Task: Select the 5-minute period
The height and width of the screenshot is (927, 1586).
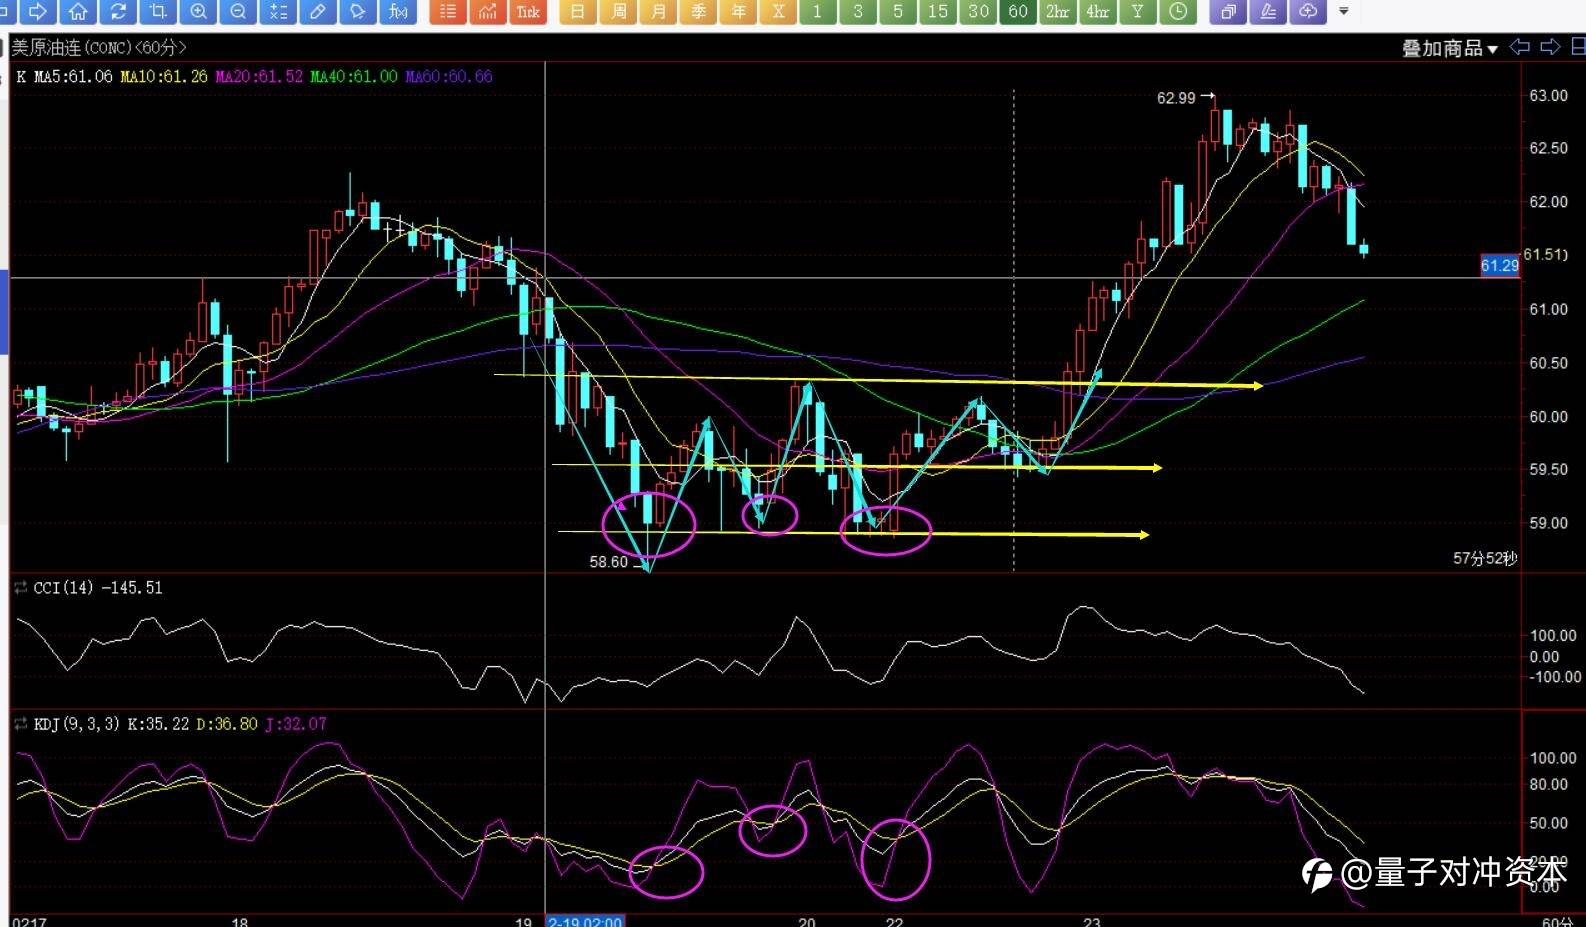Action: pos(898,11)
